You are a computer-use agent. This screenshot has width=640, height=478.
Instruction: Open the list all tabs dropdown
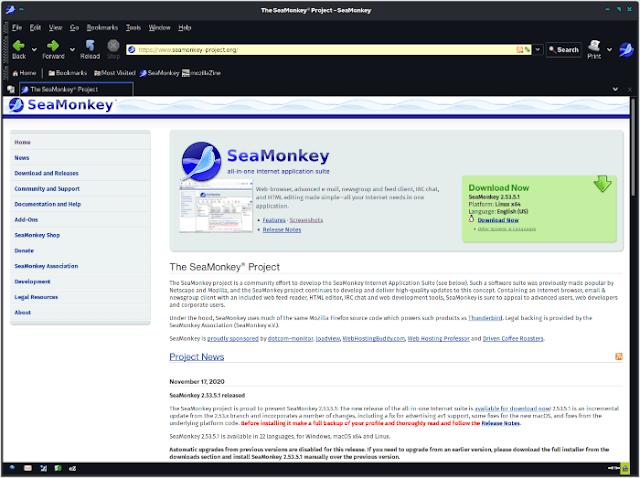pos(615,89)
